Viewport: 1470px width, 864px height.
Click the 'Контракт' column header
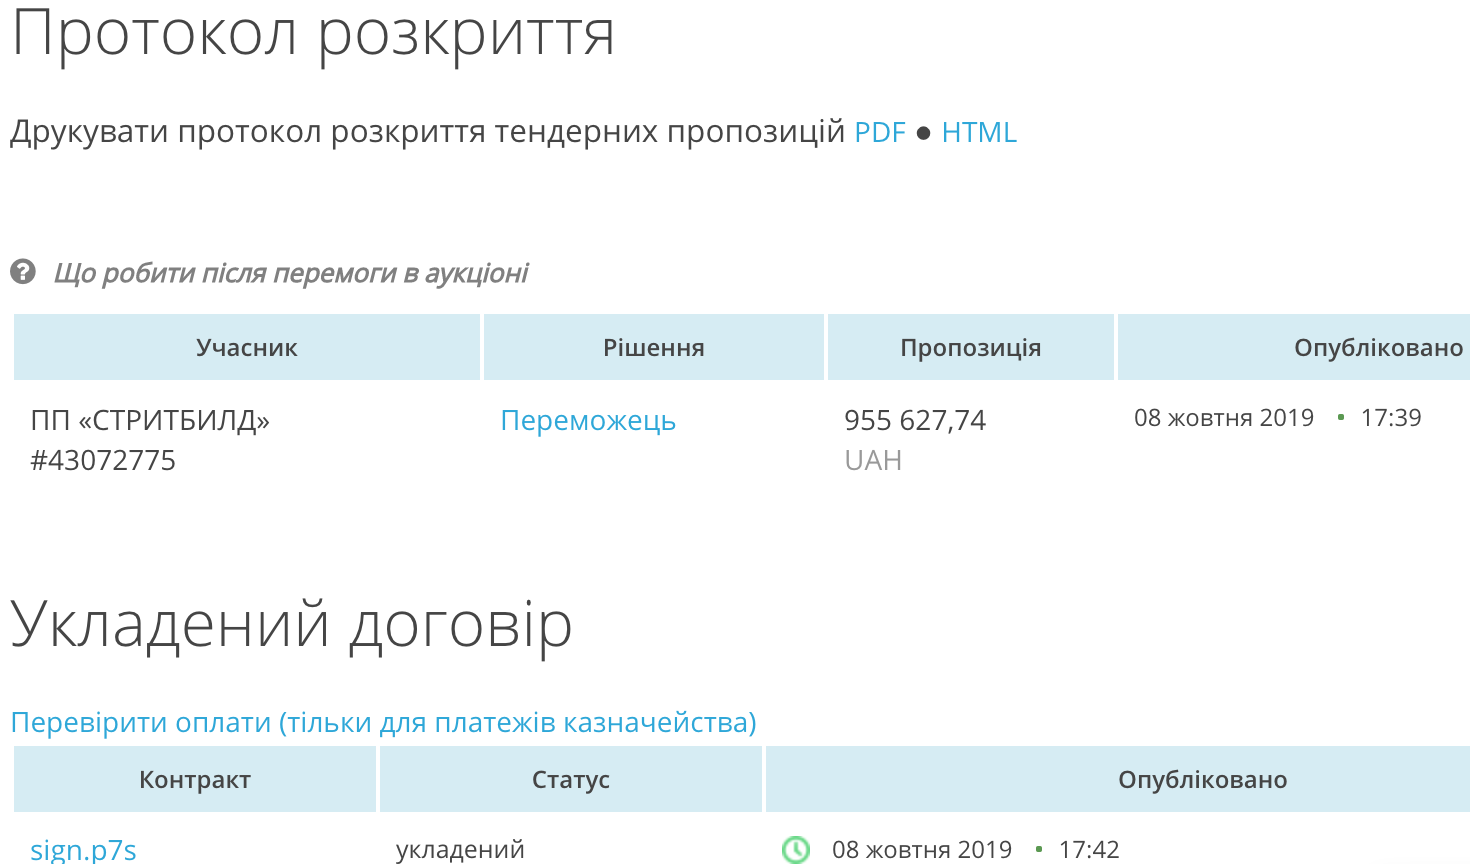195,780
